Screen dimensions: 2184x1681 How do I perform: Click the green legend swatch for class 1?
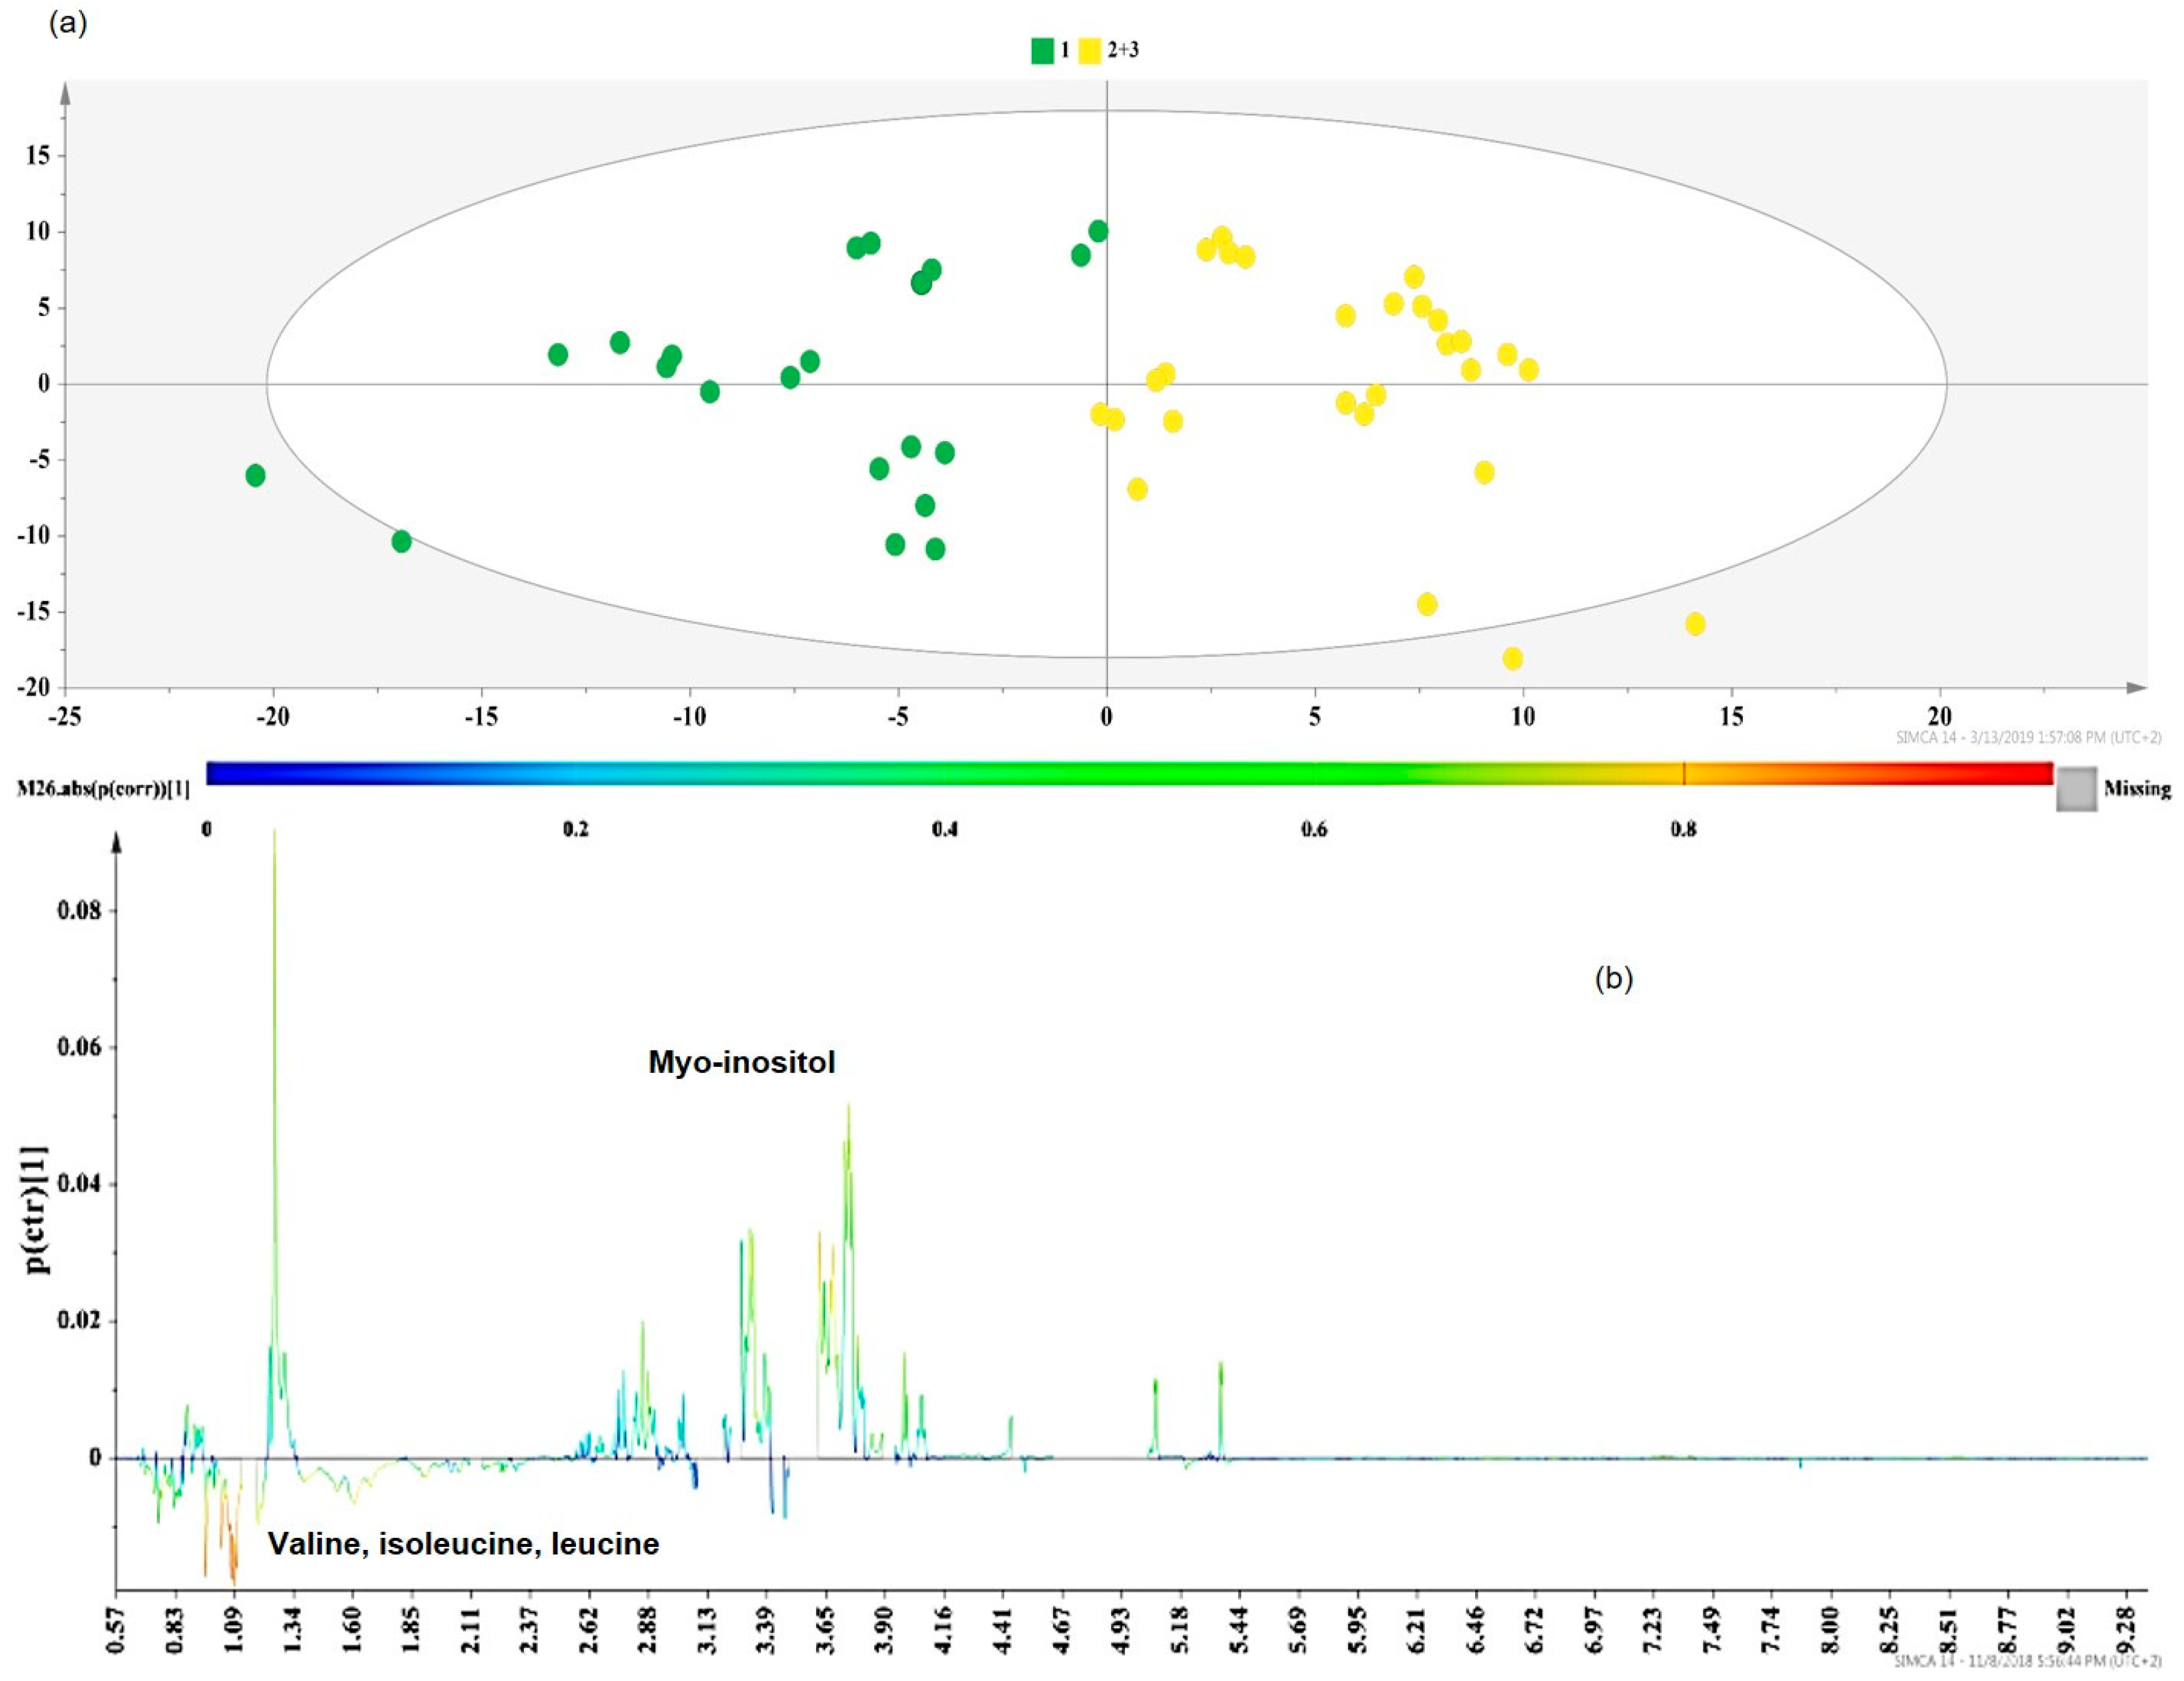[x=1042, y=50]
